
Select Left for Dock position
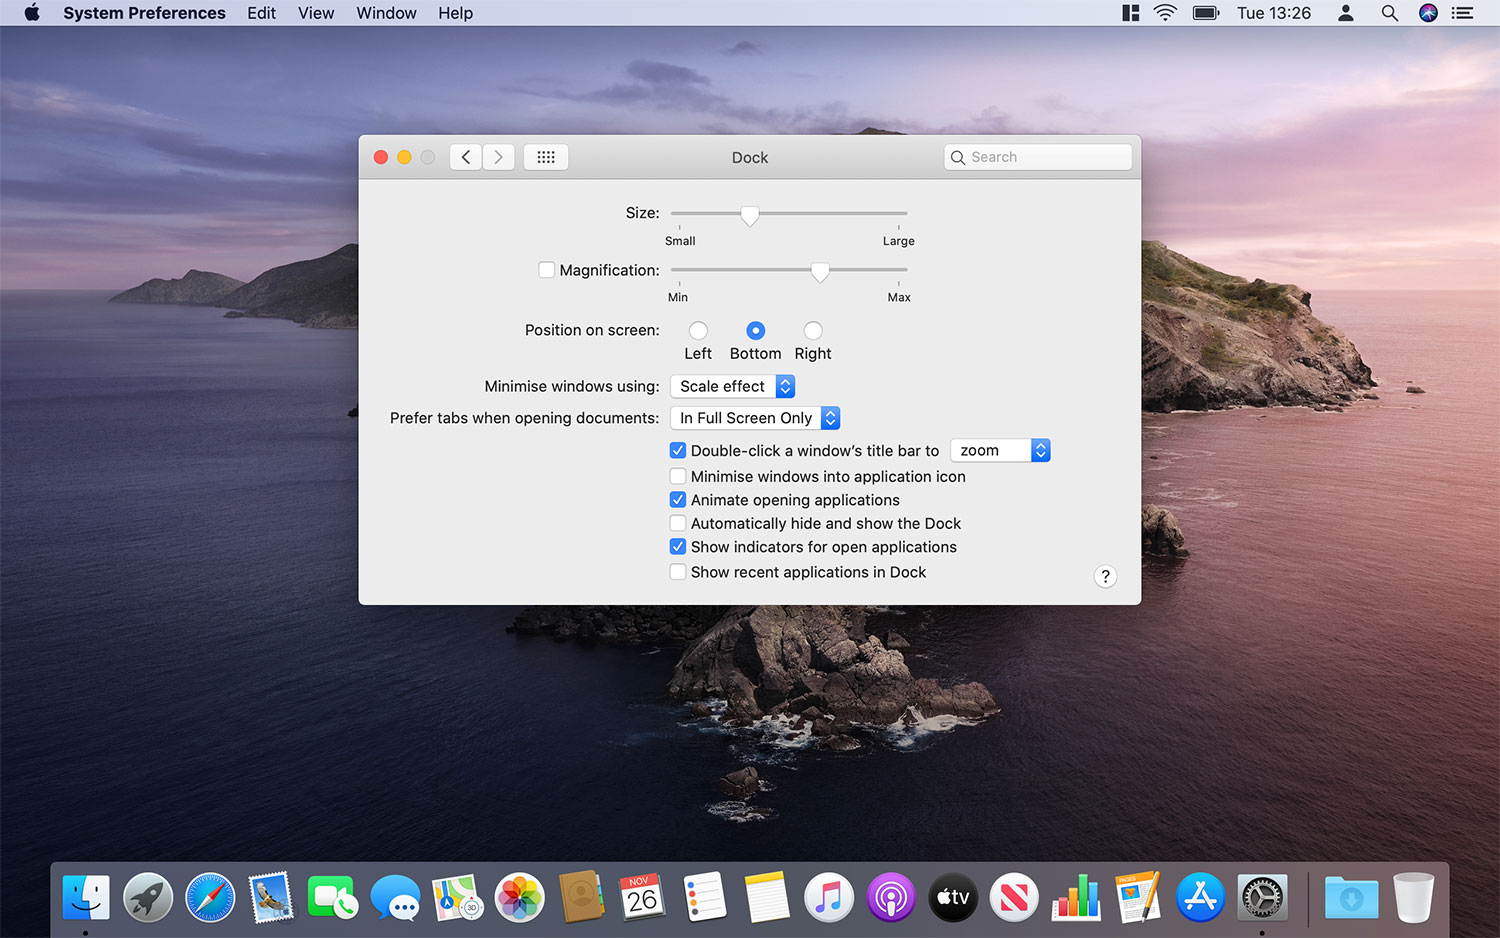698,331
